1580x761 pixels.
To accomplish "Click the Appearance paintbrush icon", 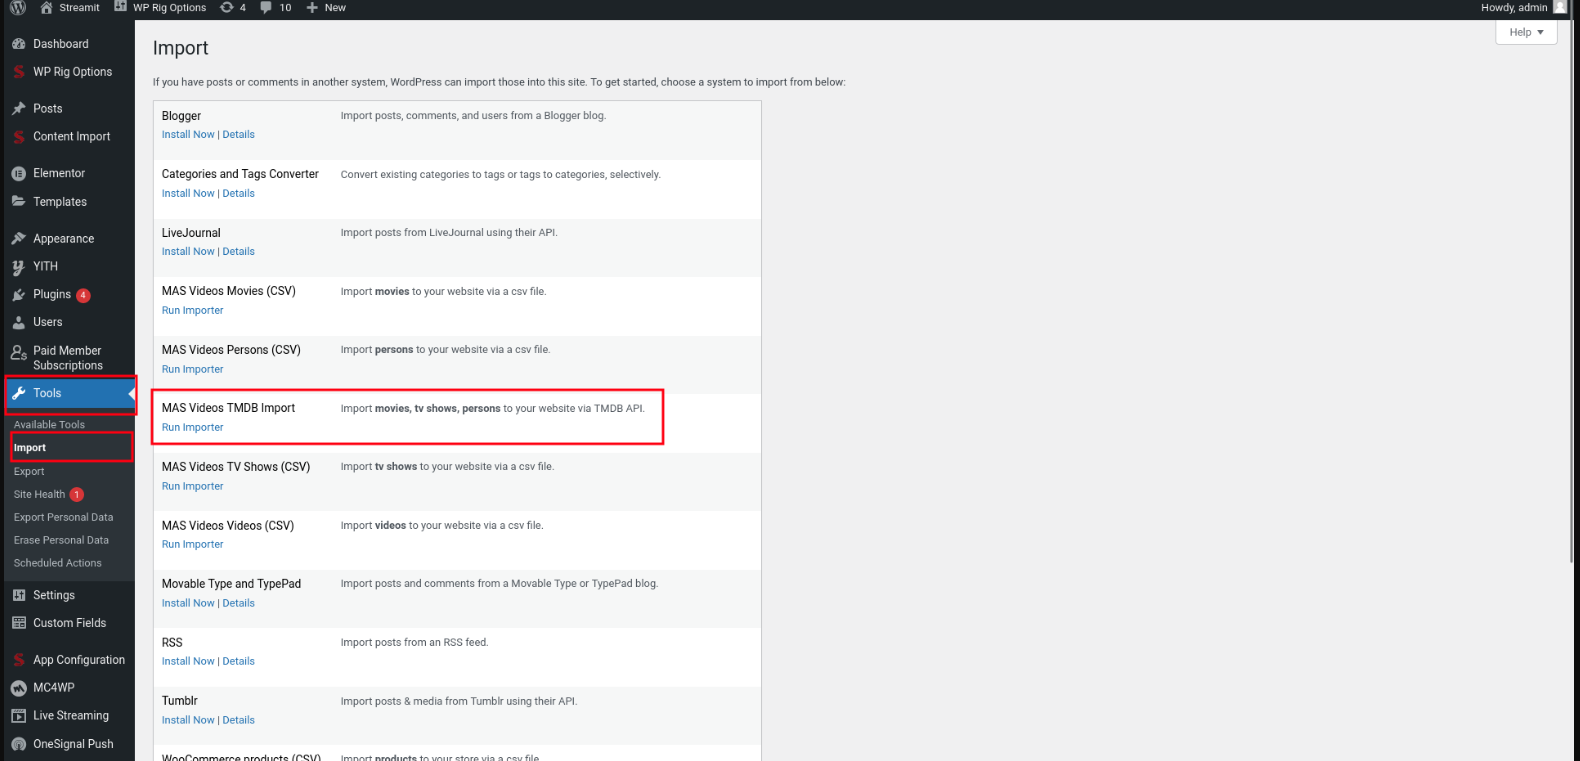I will 18,238.
